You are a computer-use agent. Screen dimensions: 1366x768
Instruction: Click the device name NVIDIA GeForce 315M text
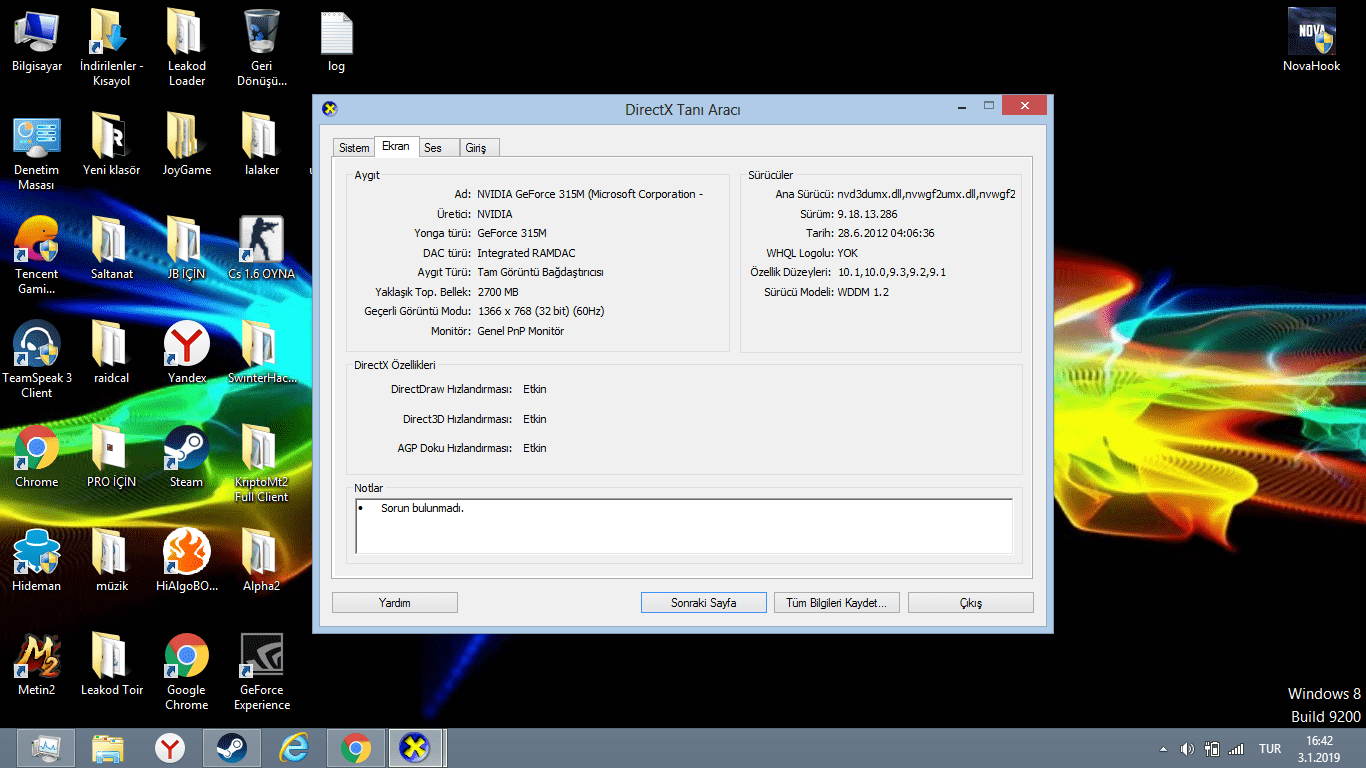[x=590, y=194]
